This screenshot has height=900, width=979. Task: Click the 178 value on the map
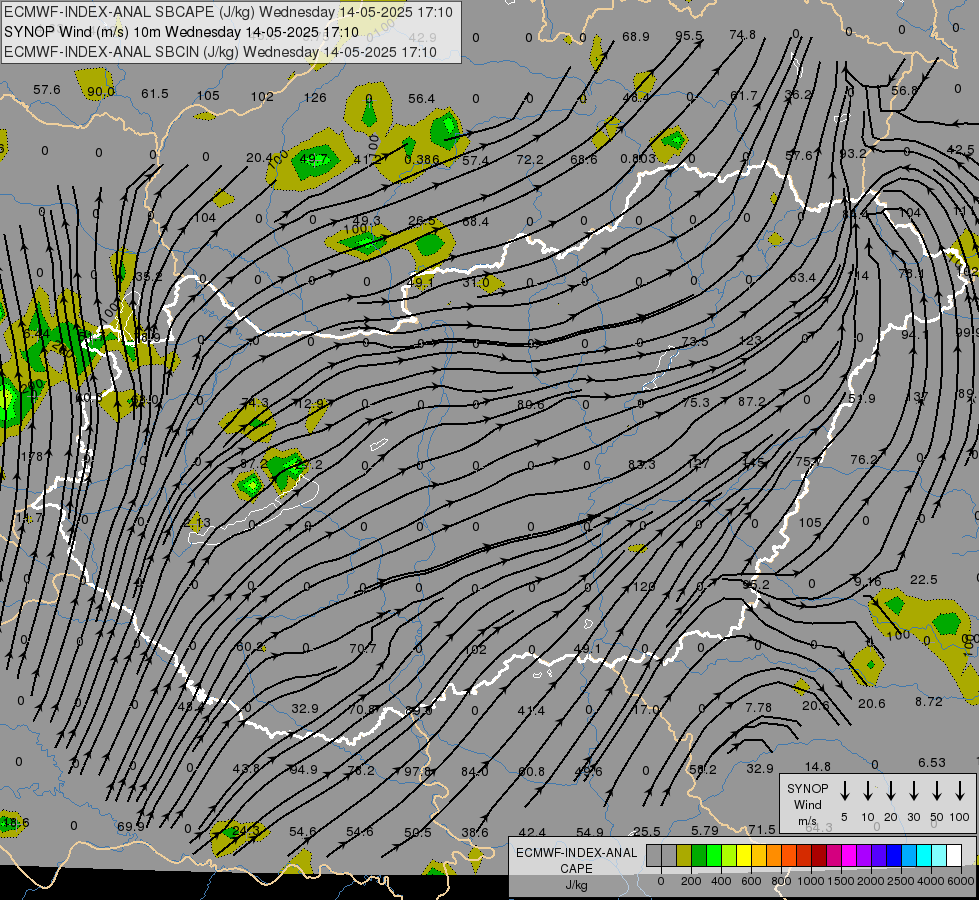[x=31, y=457]
